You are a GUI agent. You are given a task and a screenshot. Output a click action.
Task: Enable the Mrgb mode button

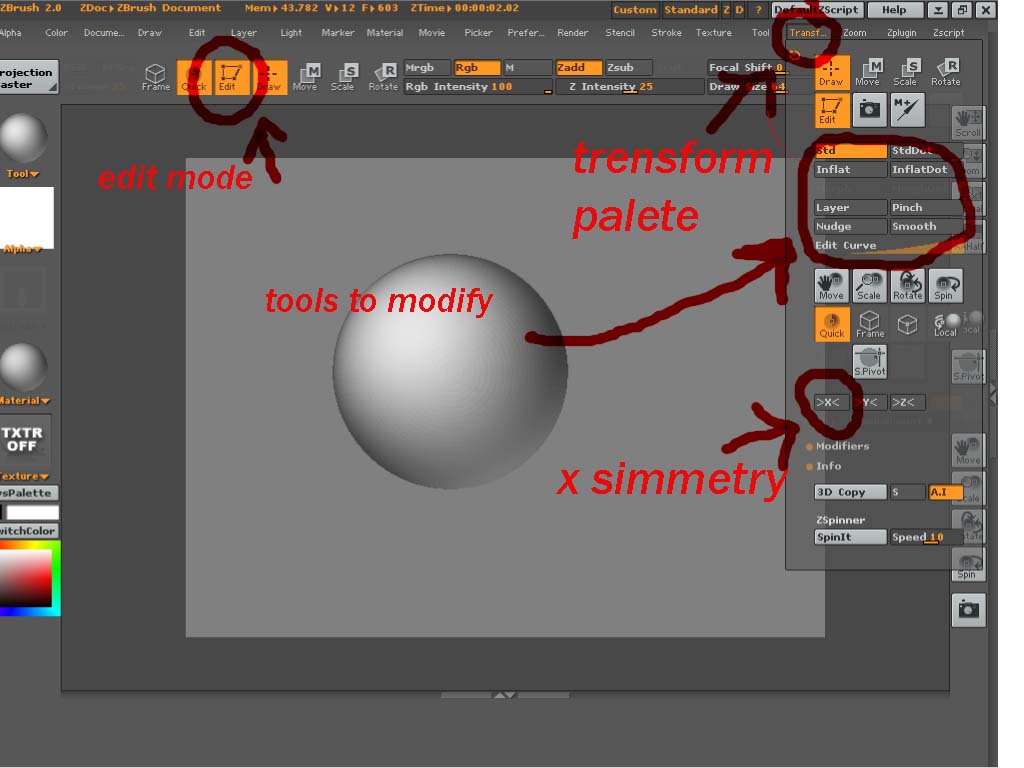(x=427, y=68)
